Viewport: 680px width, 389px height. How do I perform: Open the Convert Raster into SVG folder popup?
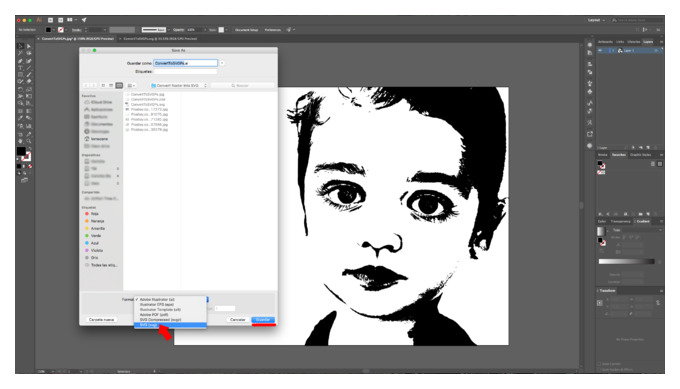coord(179,85)
